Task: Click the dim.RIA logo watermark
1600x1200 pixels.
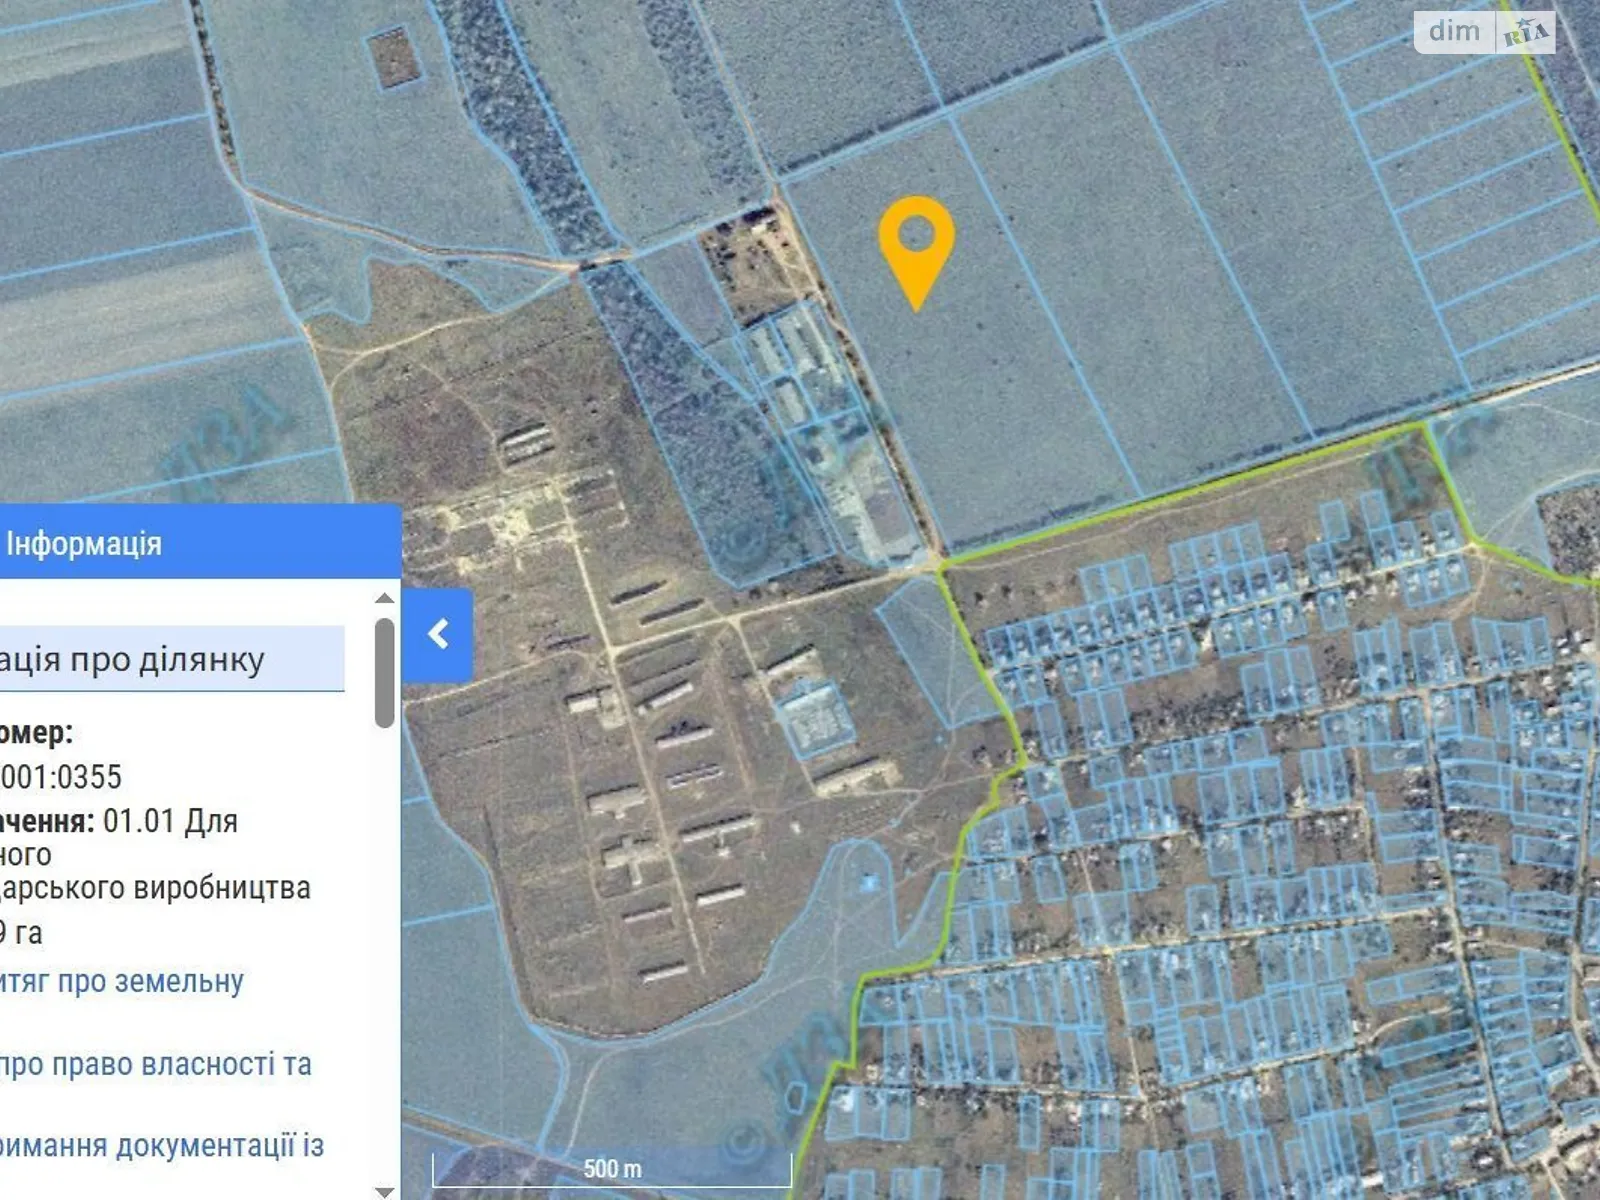Action: pos(1484,32)
